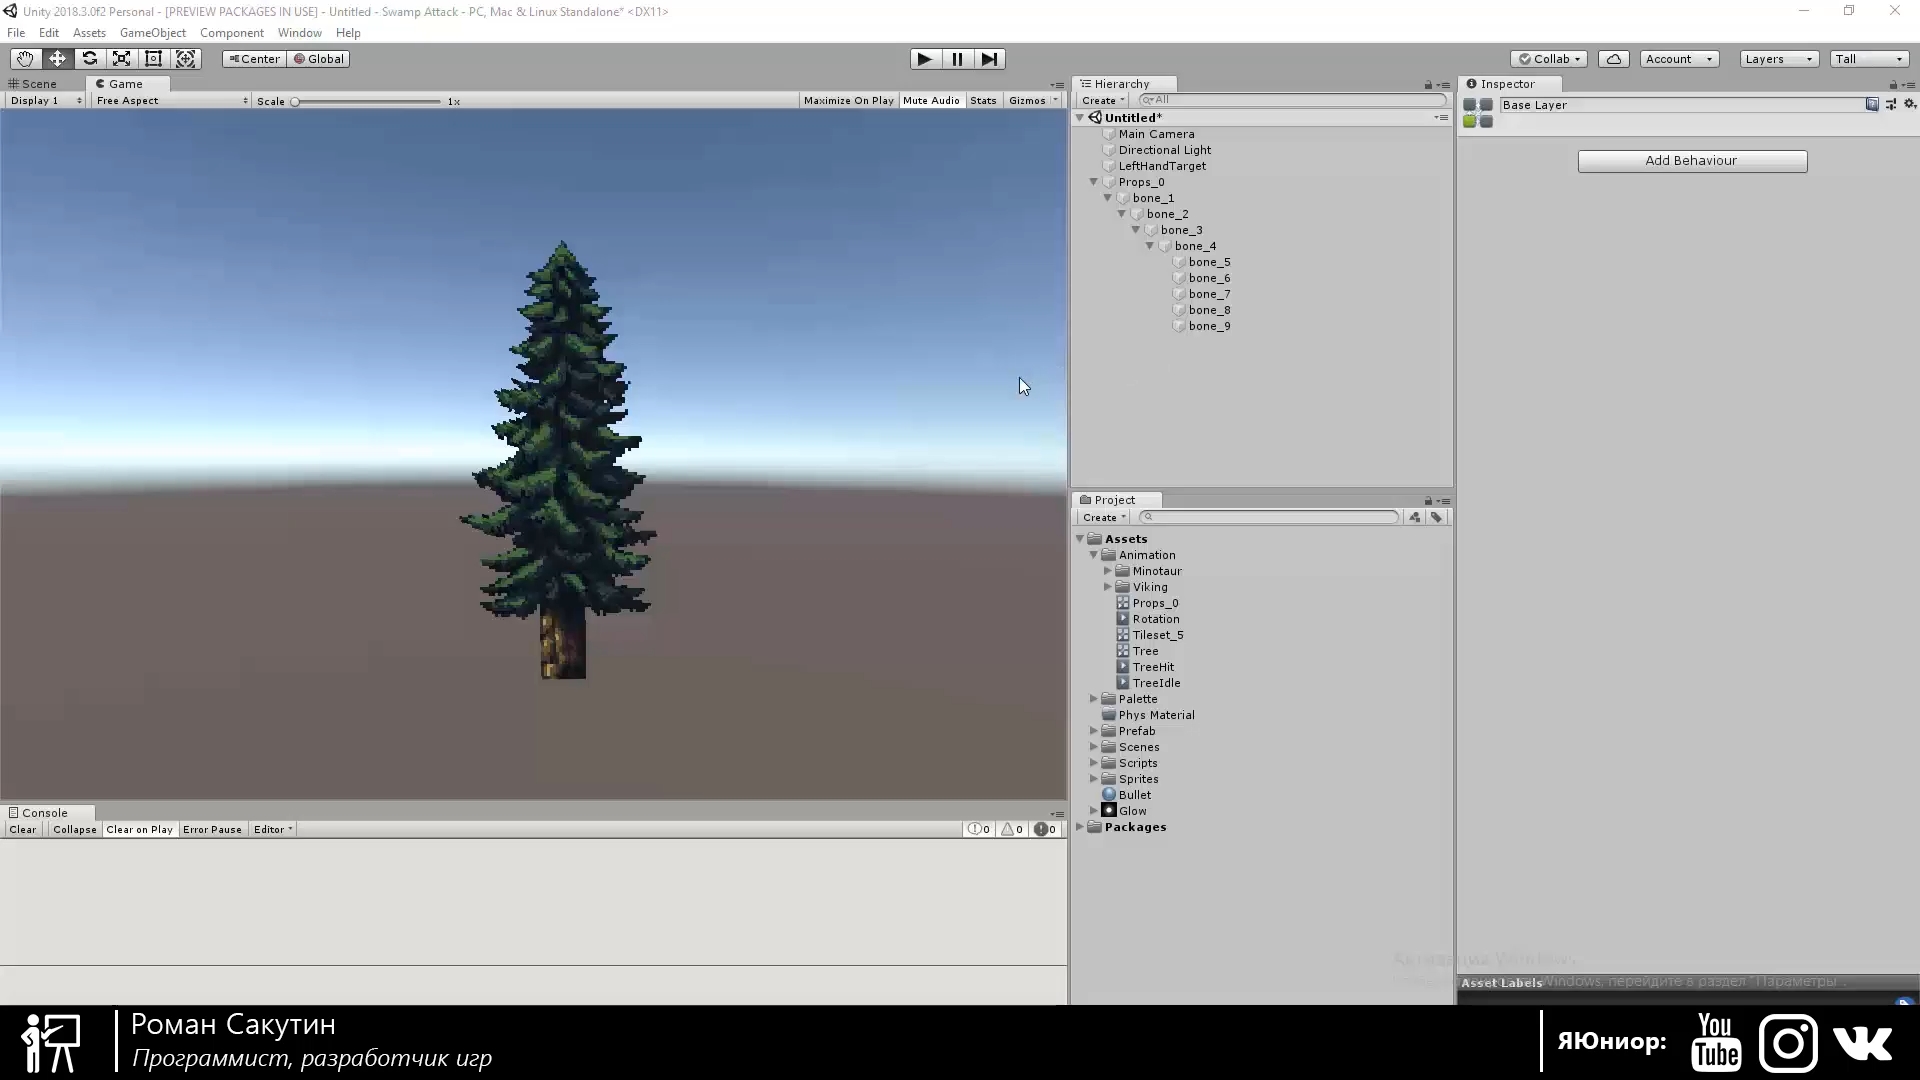This screenshot has width=1920, height=1080.
Task: Toggle Error Pause in Console
Action: coord(210,829)
